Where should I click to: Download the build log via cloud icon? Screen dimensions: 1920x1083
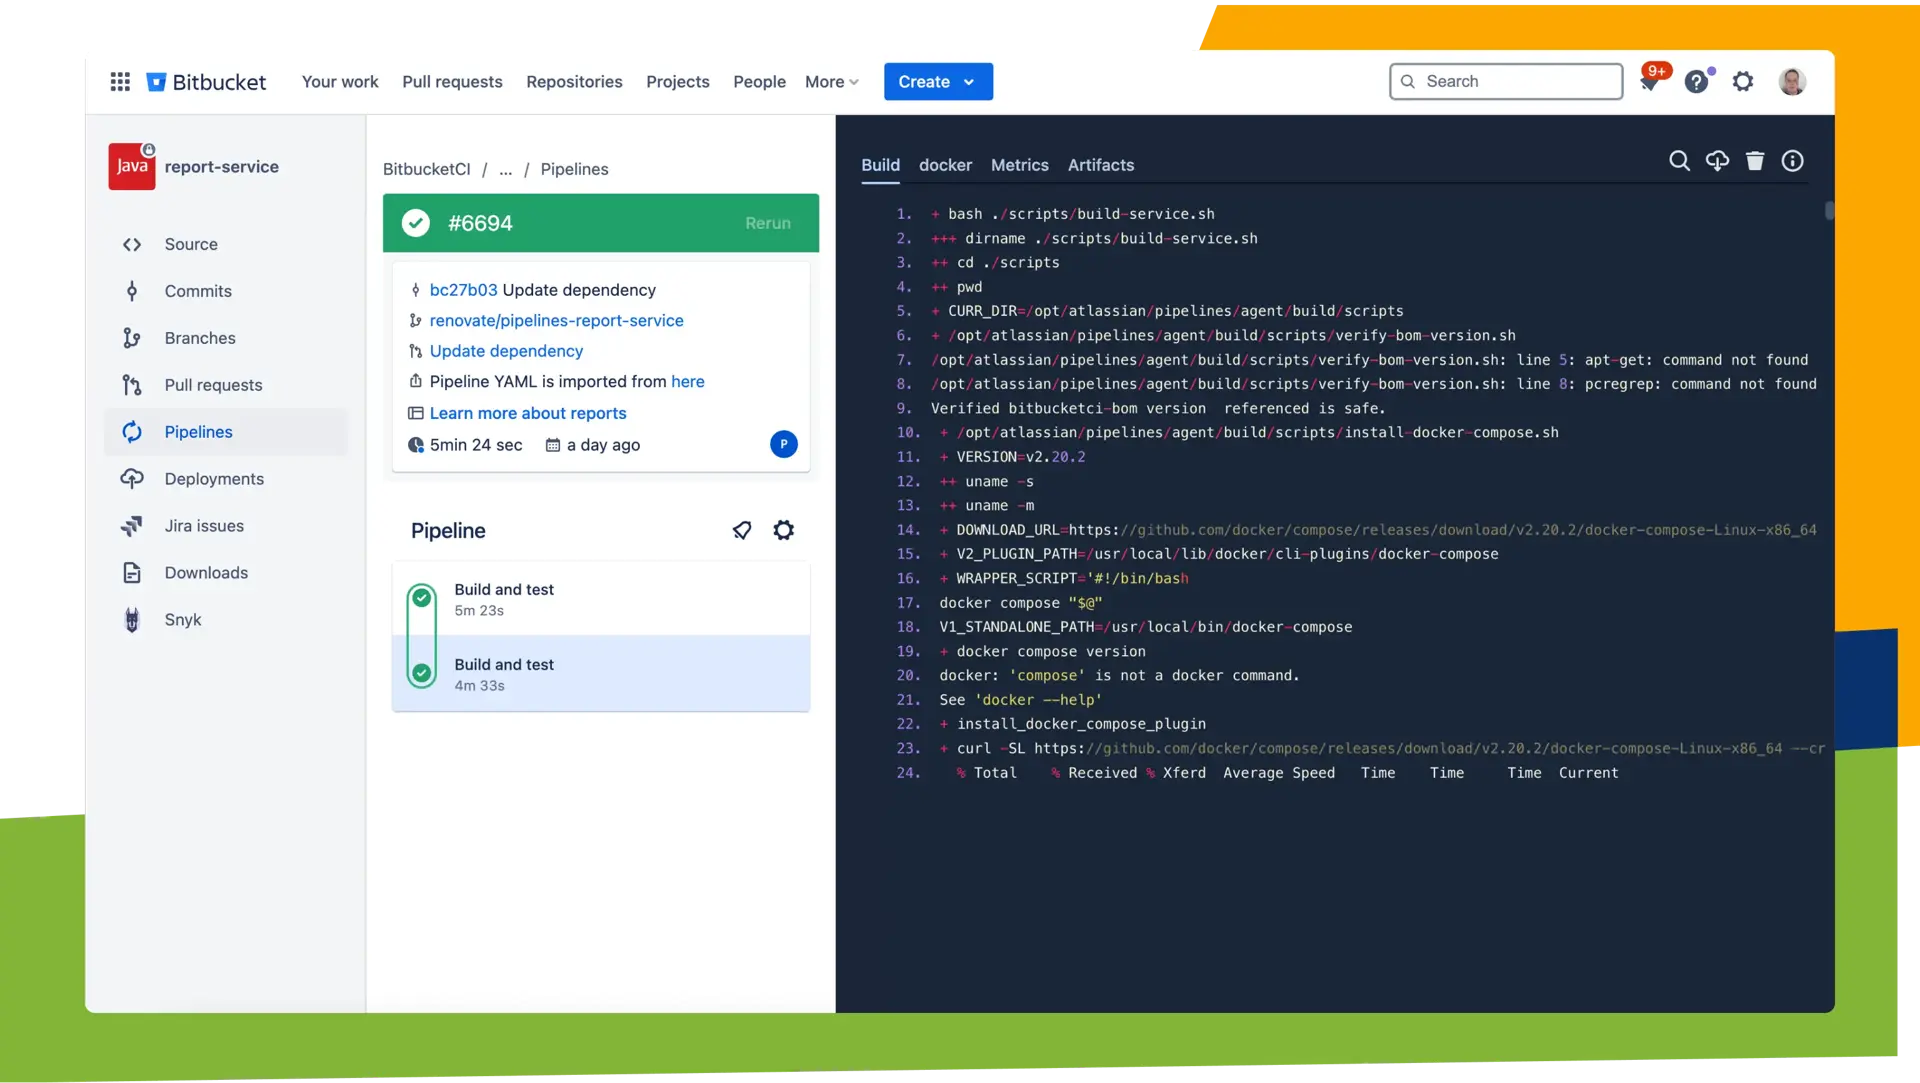[x=1717, y=161]
